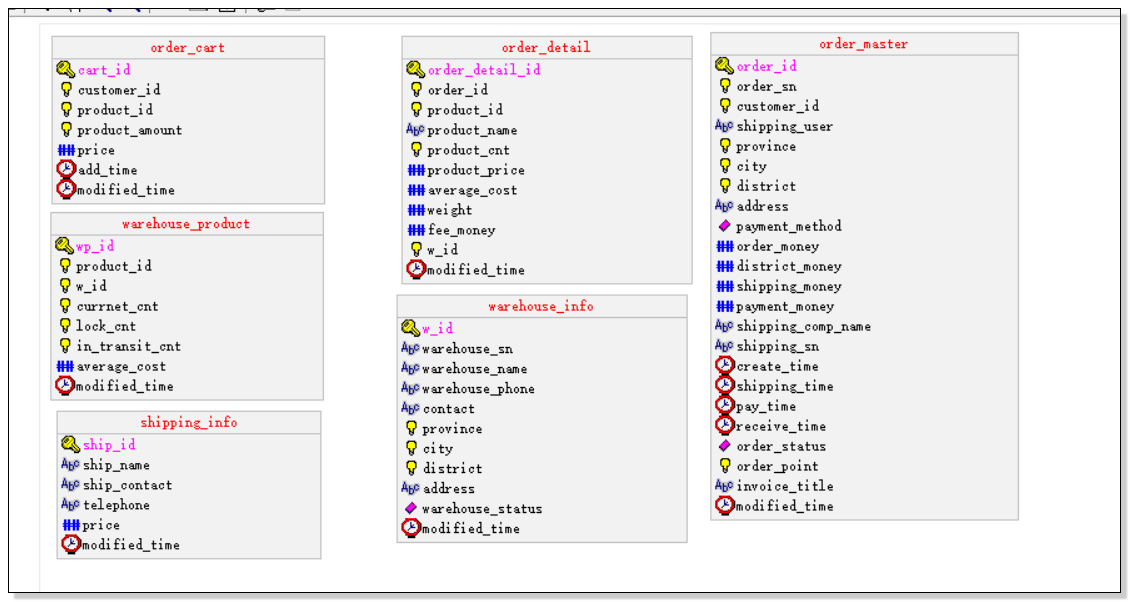Click the order_sn field in order_master
1130x602 pixels.
coord(766,86)
